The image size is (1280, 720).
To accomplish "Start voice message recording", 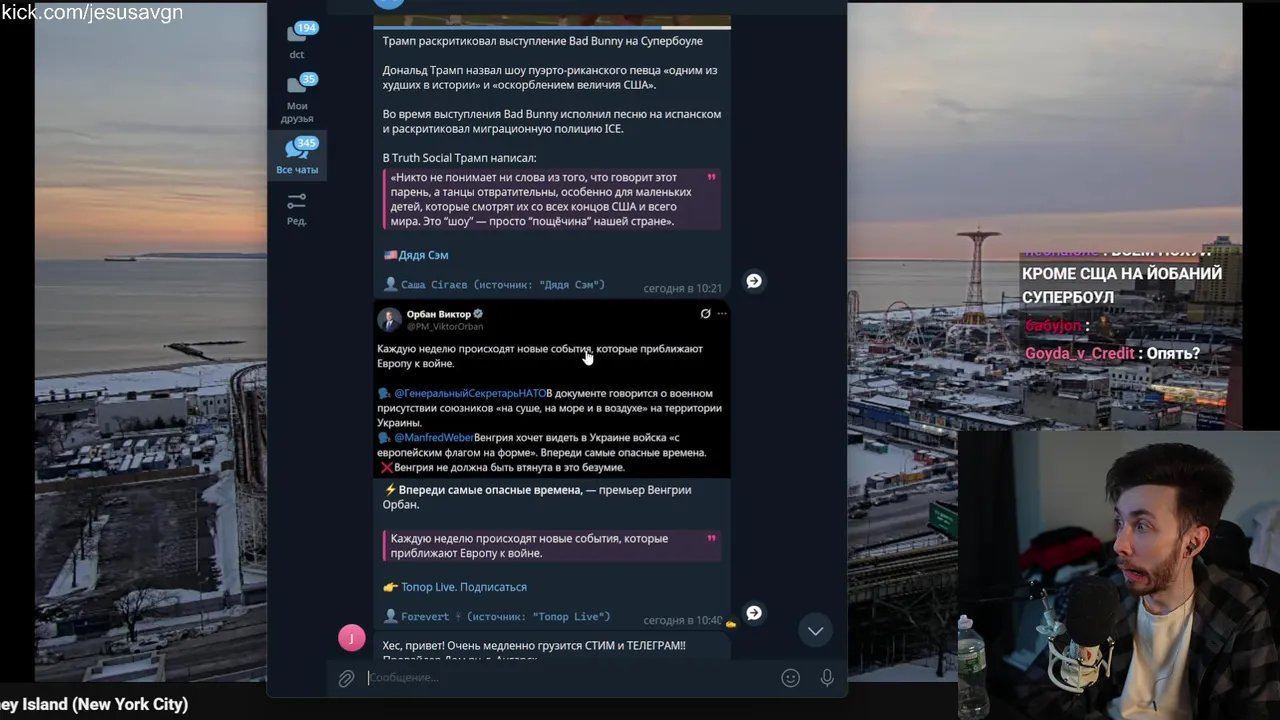I will click(827, 678).
